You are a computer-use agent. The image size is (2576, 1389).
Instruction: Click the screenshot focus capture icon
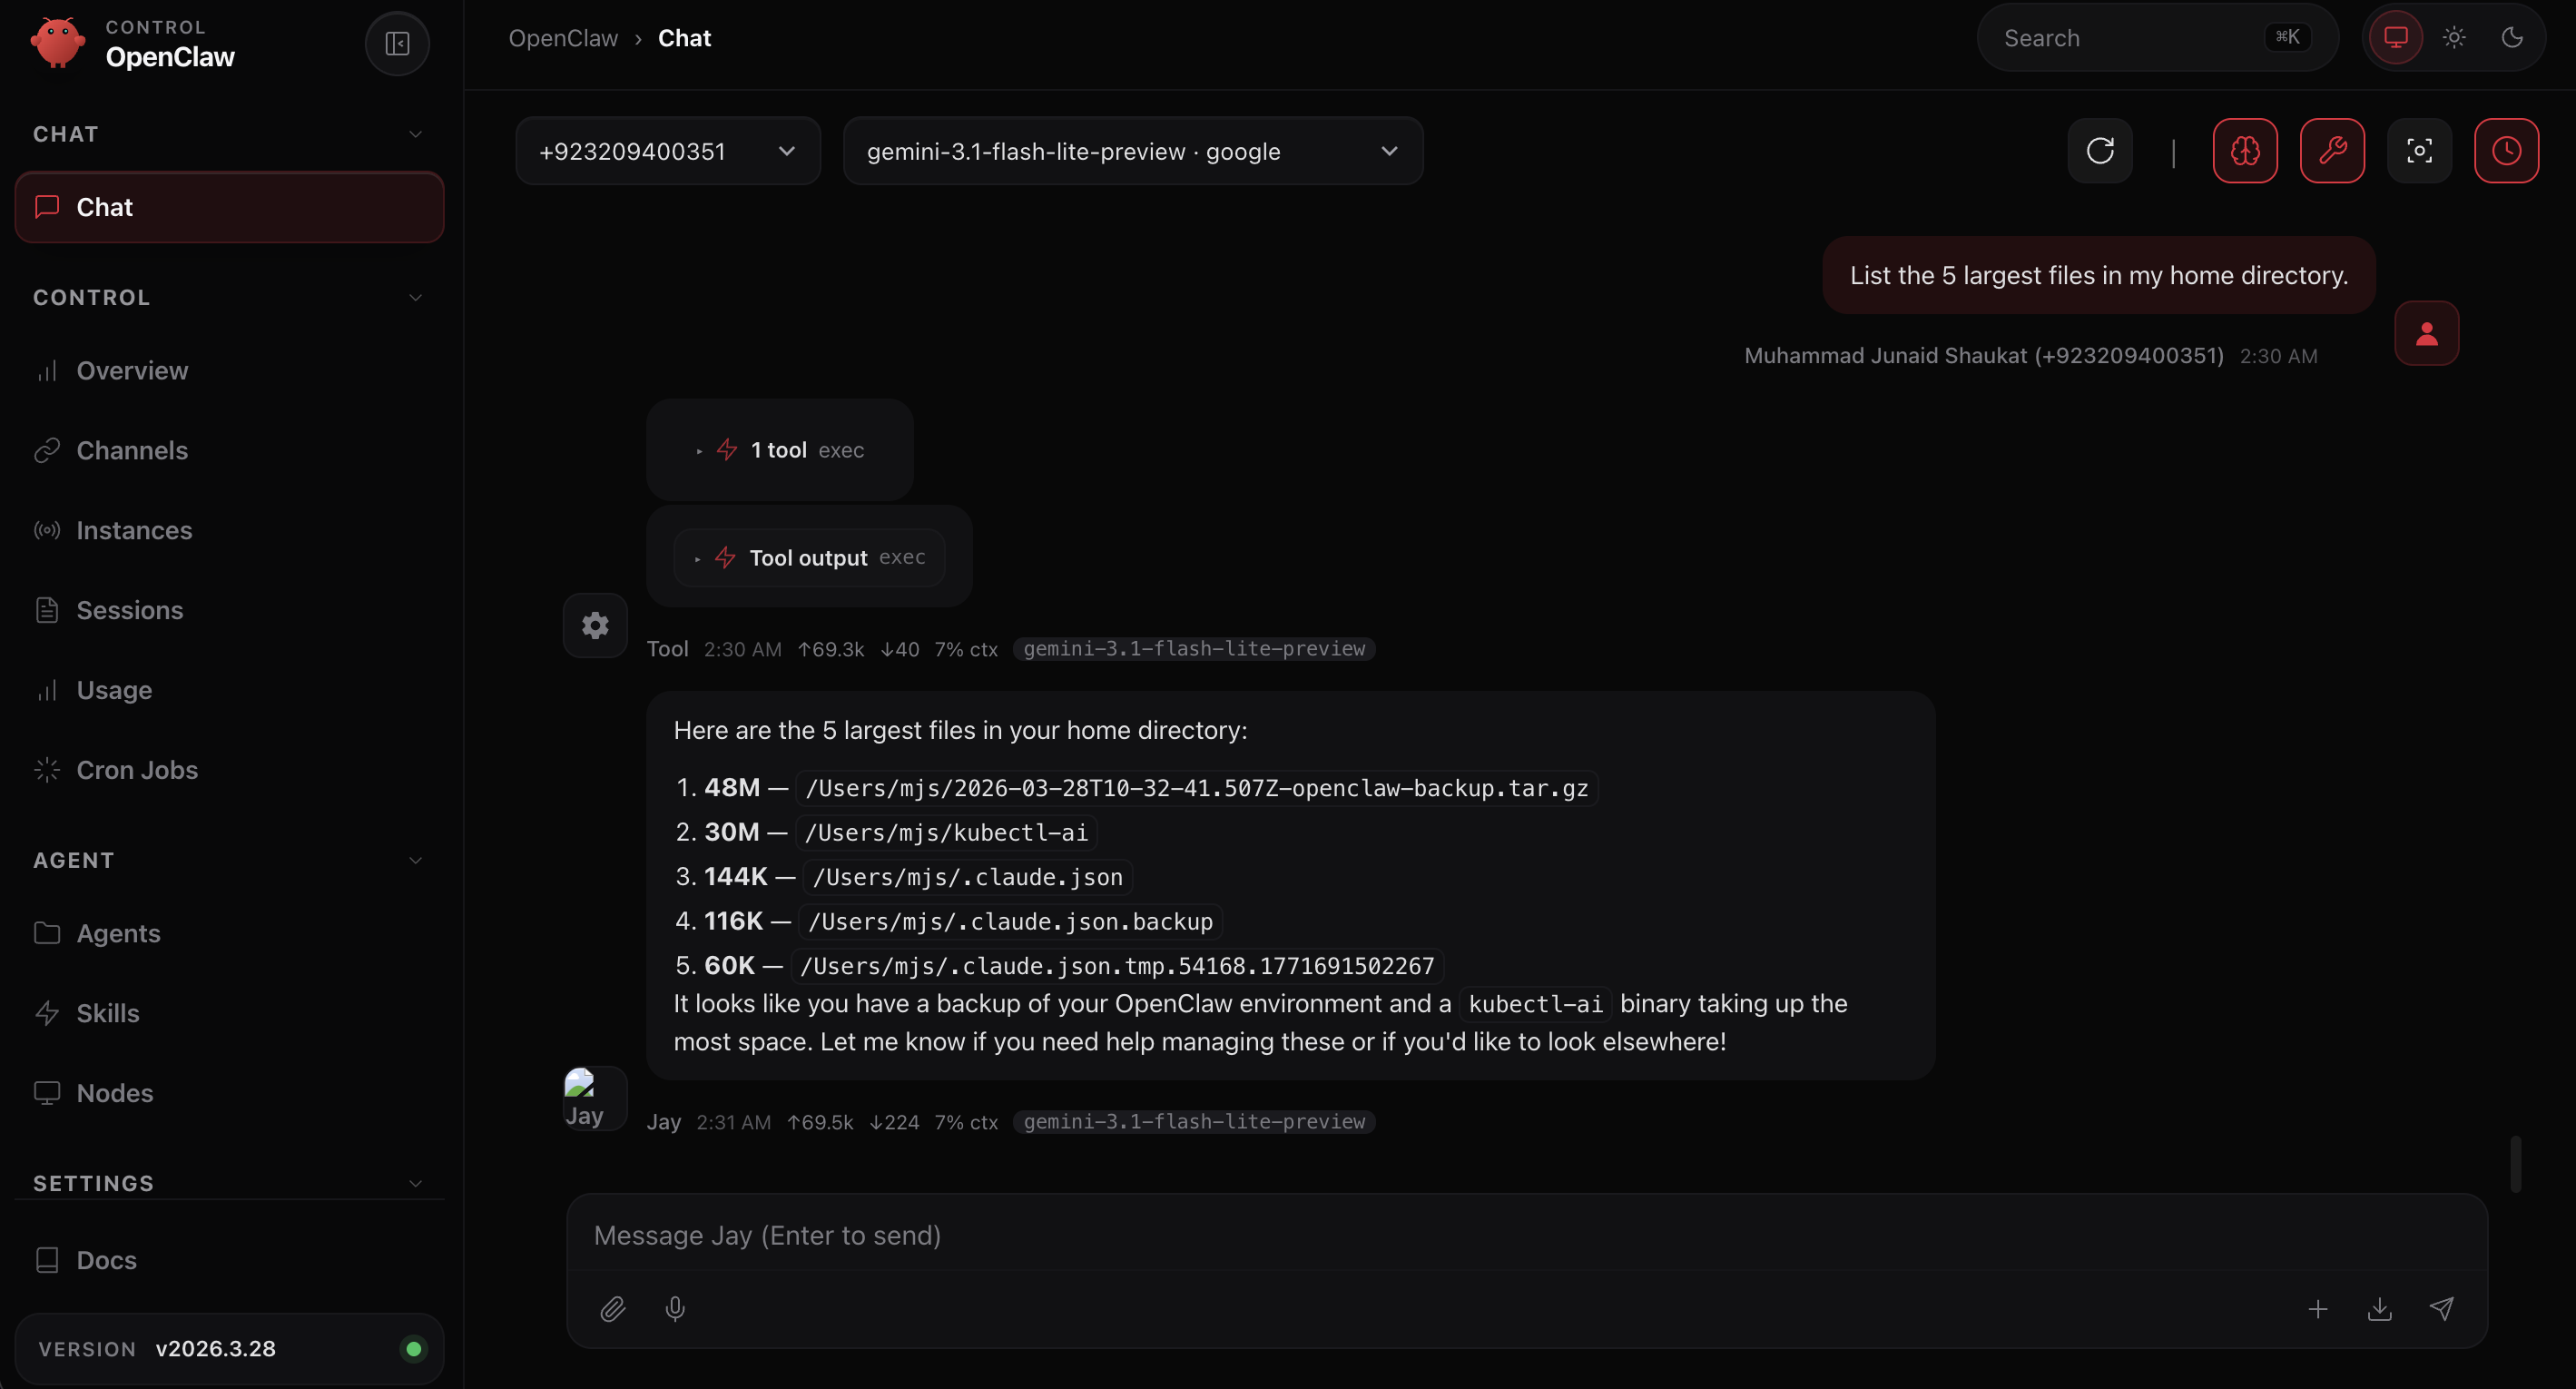click(x=2420, y=151)
